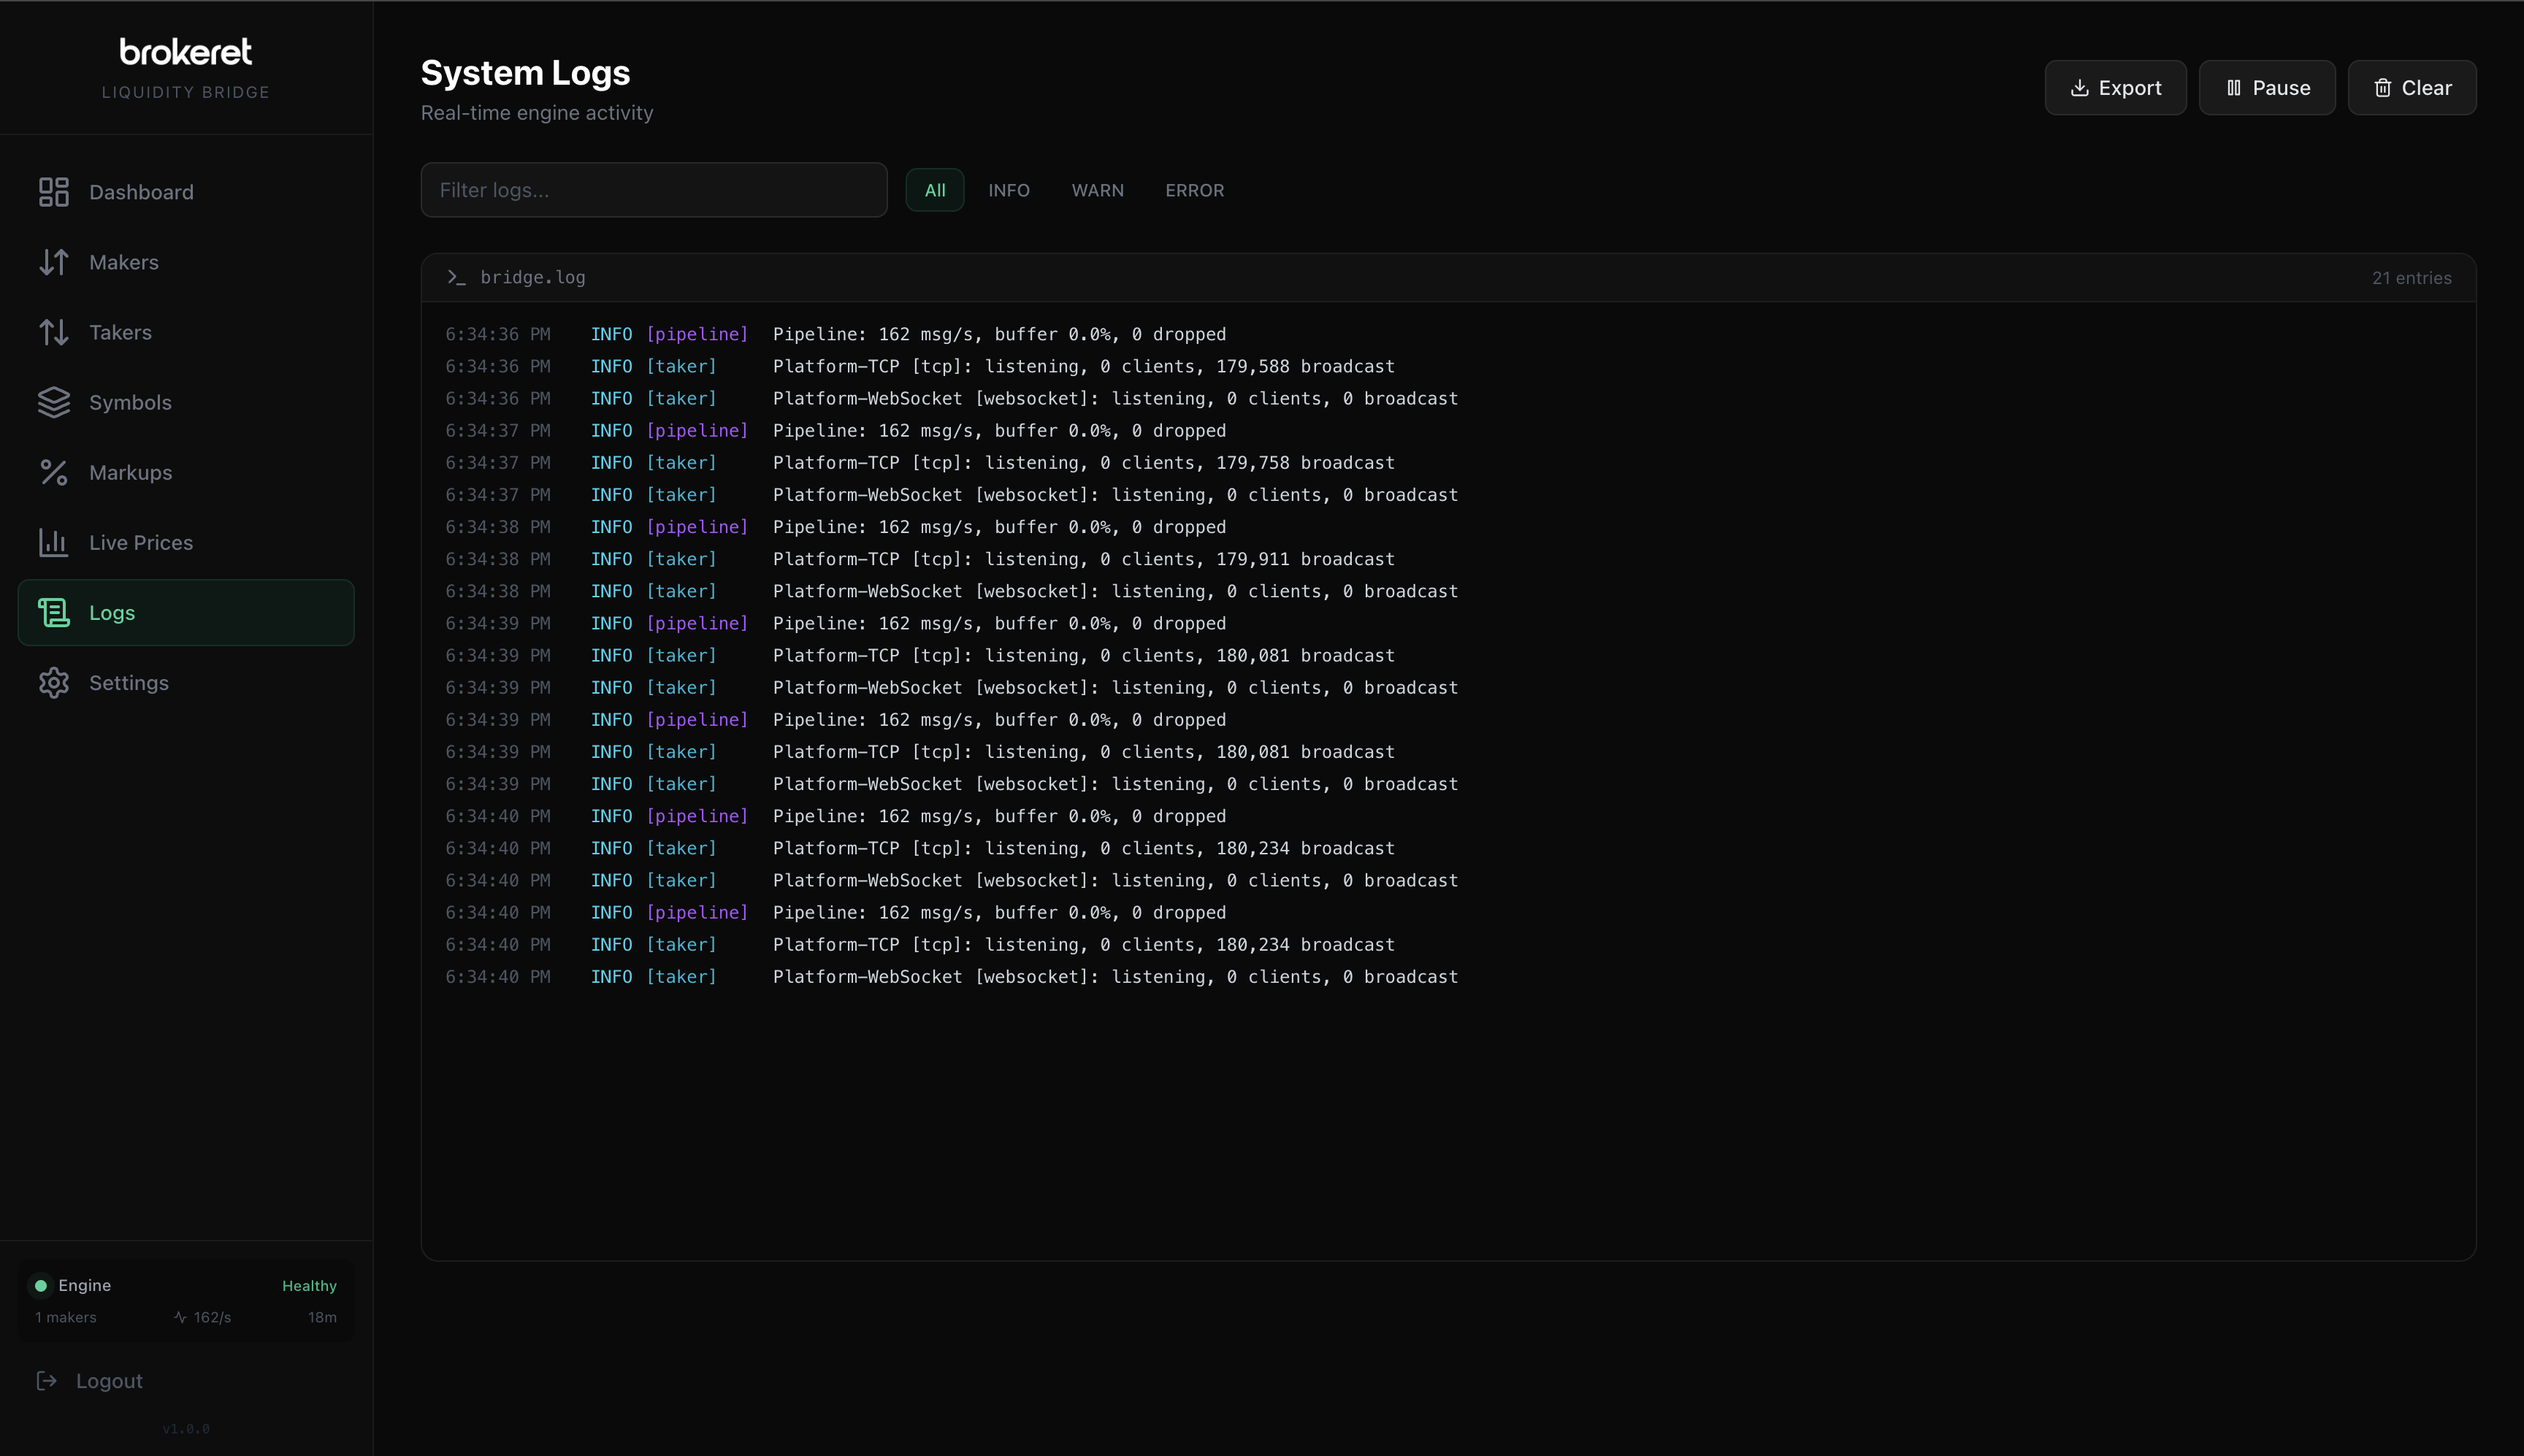Select the Logs document icon in the sidebar
The width and height of the screenshot is (2524, 1456).
tap(54, 612)
